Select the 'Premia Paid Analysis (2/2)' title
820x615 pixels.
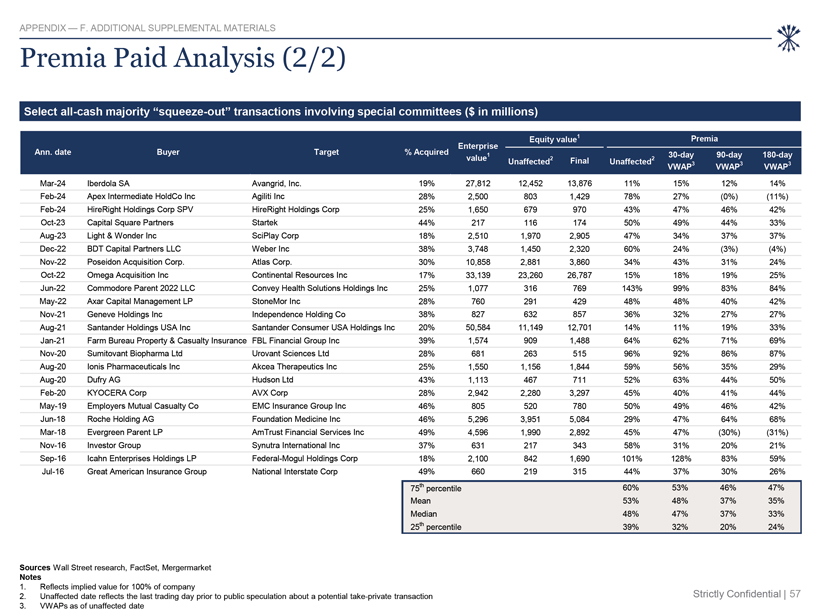[183, 58]
